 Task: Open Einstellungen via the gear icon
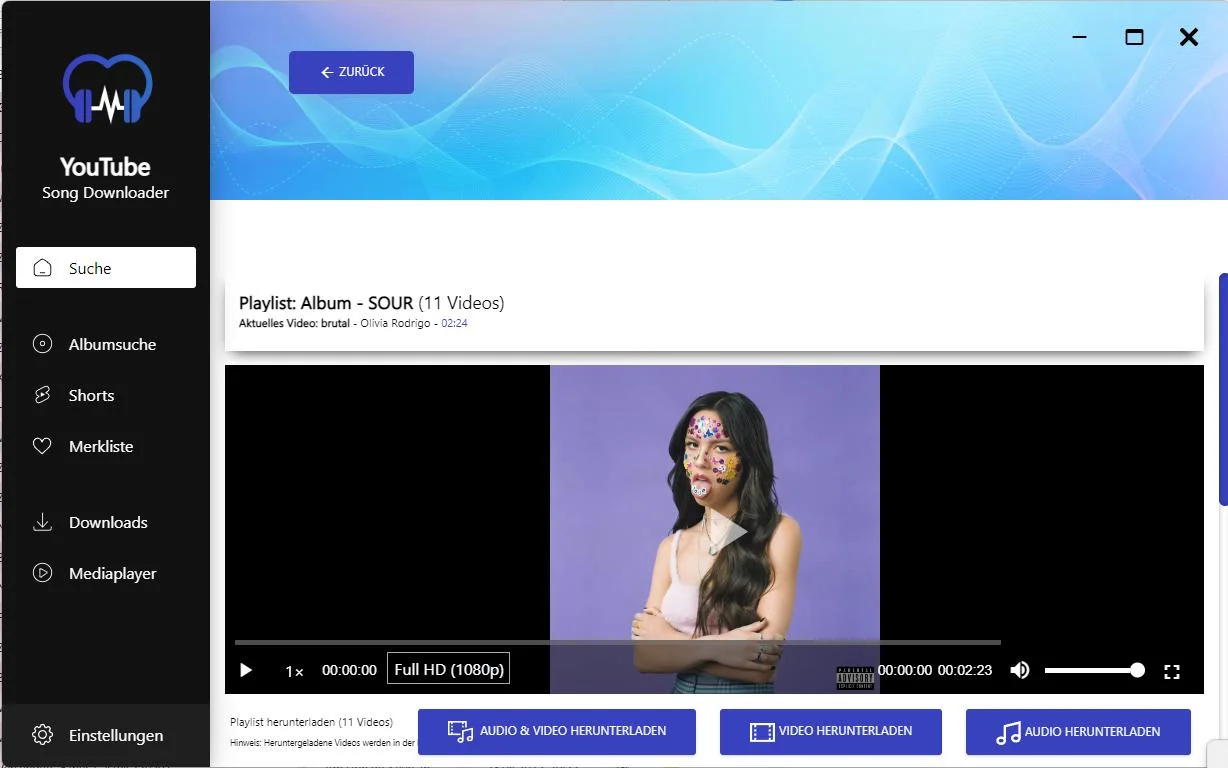[42, 735]
